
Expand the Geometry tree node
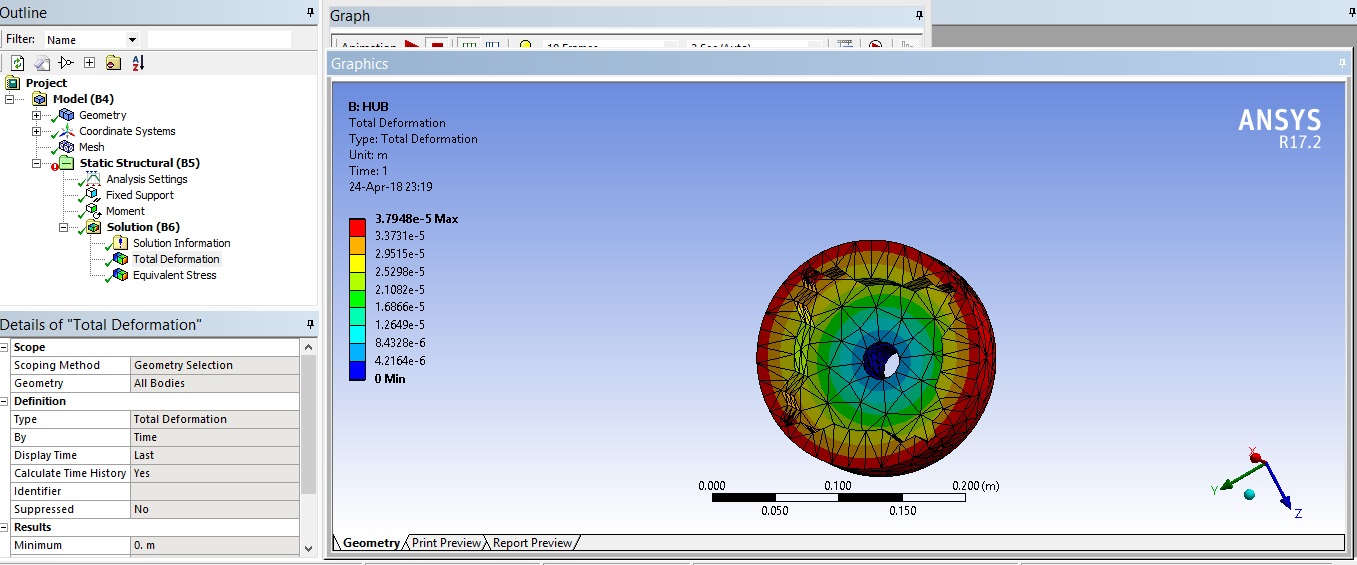point(37,115)
